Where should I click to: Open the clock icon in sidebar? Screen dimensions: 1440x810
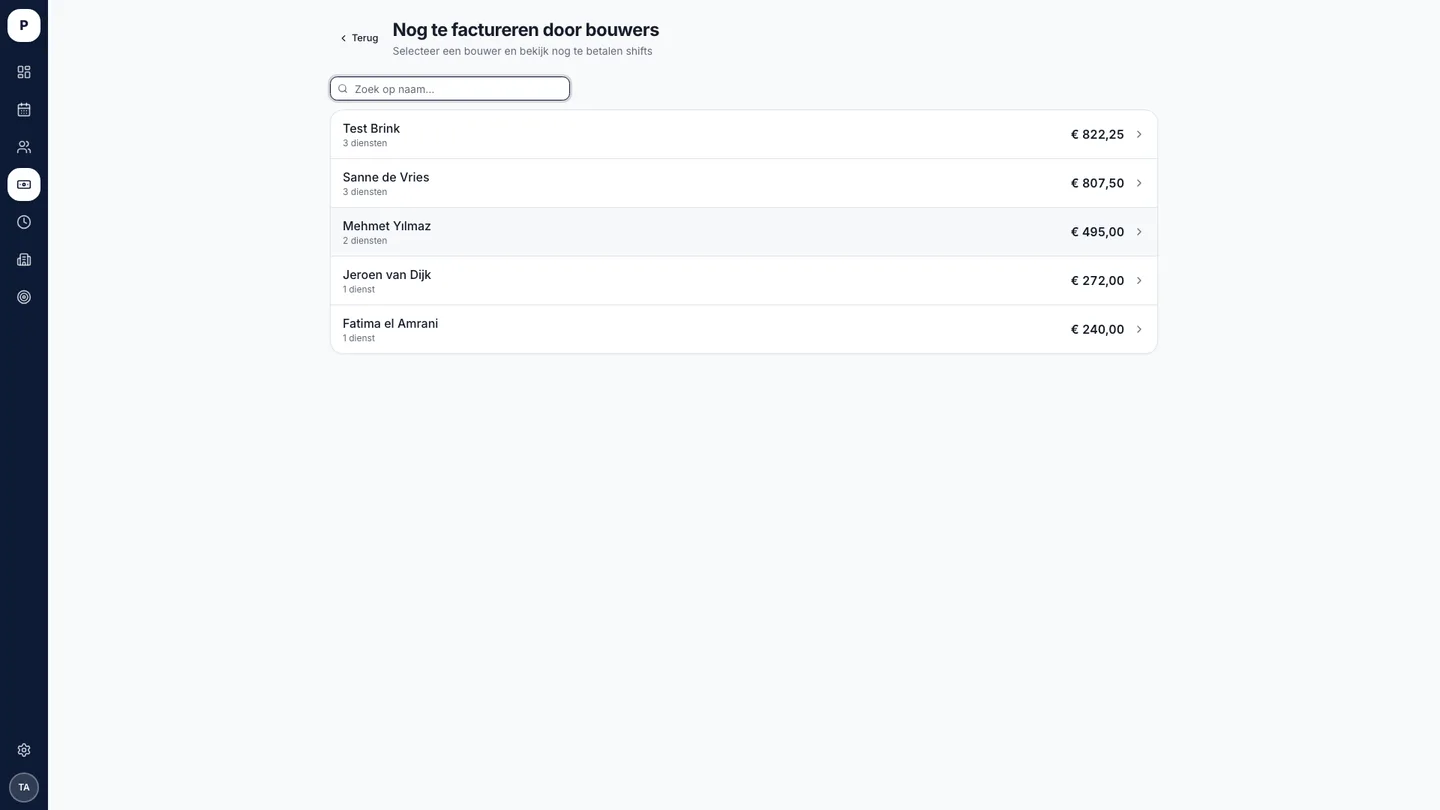coord(24,222)
